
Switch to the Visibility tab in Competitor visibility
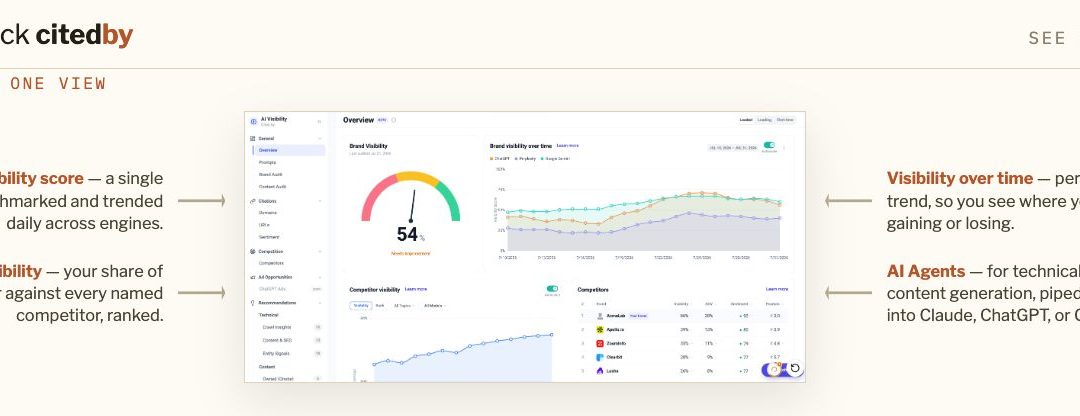pos(361,306)
